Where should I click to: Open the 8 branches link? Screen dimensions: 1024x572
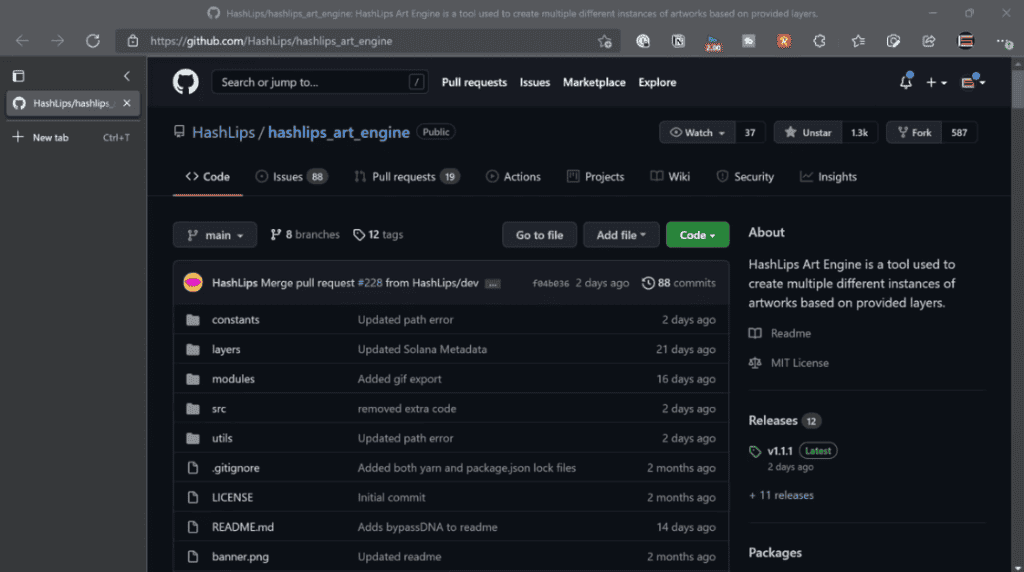[x=305, y=234]
